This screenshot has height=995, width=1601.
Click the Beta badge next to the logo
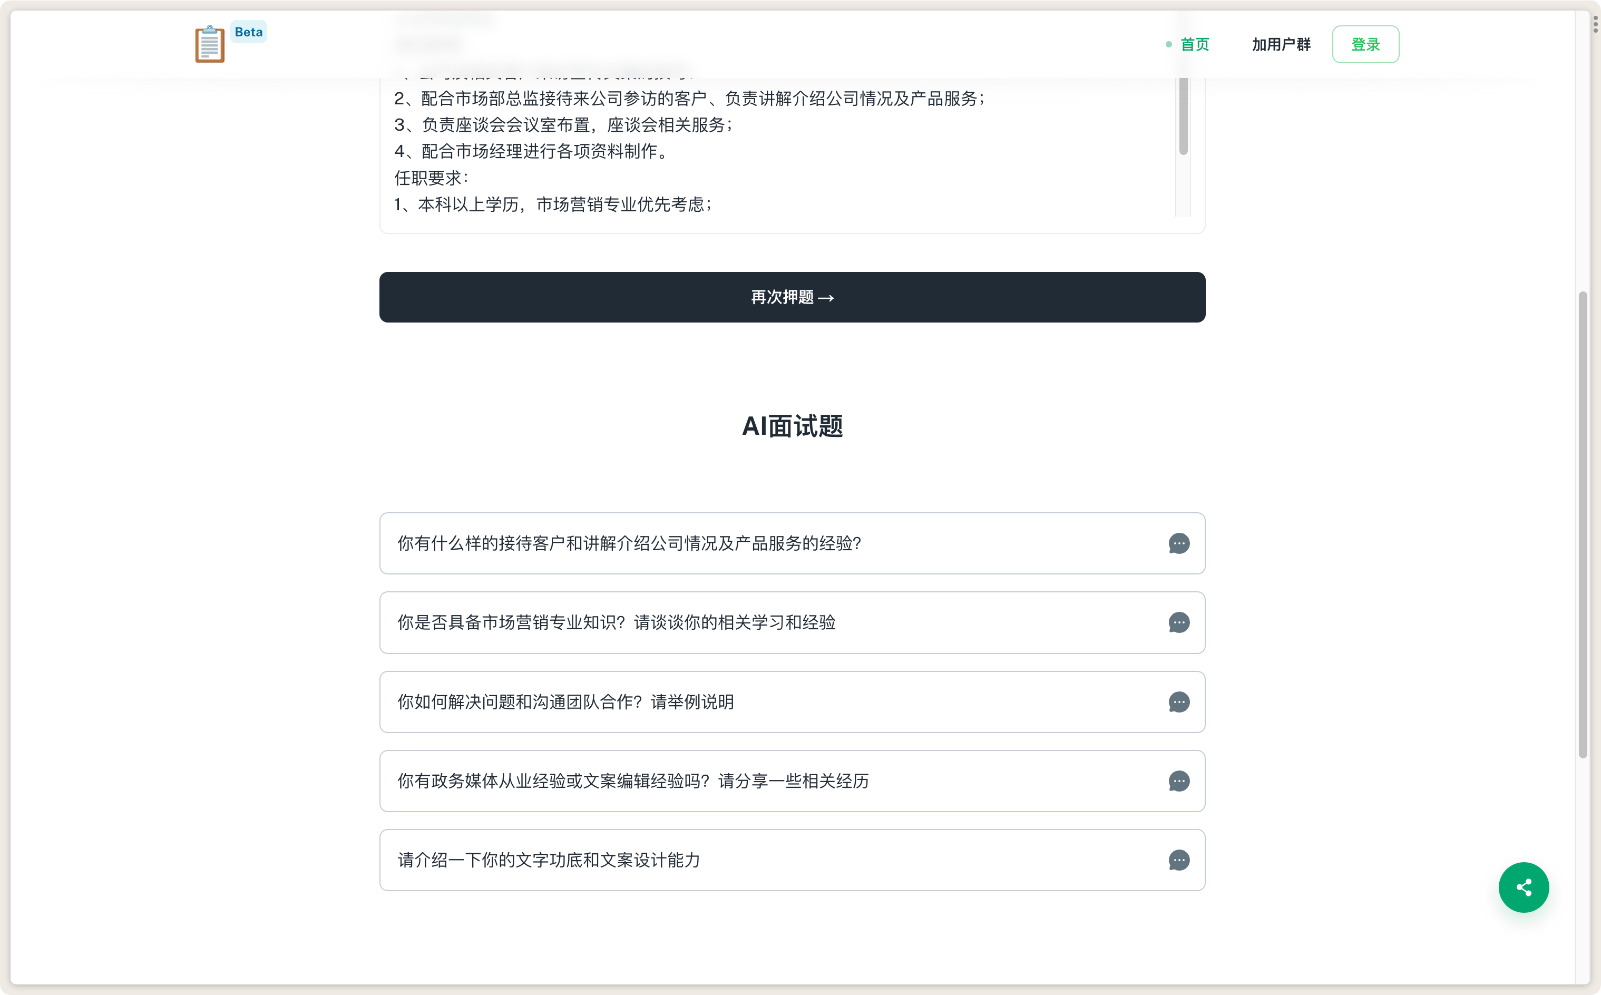click(x=247, y=31)
